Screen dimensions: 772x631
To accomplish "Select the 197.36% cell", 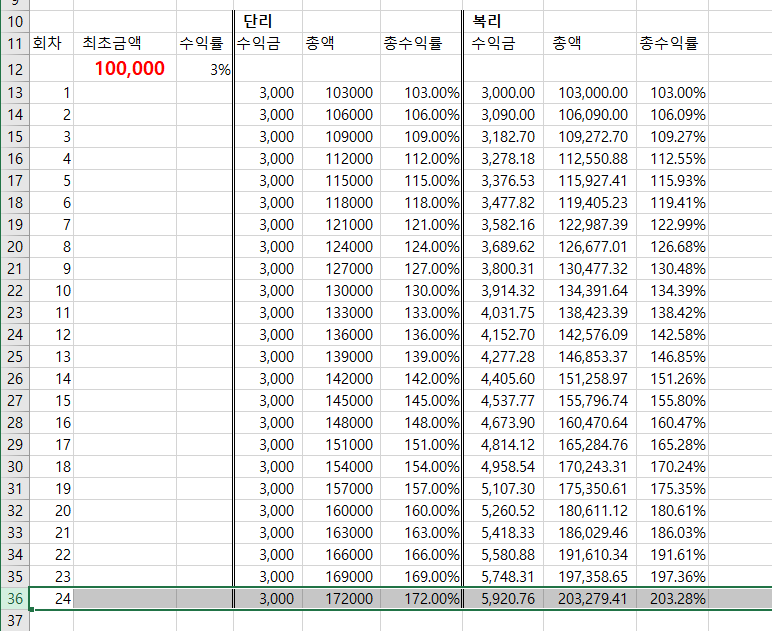I will tap(673, 576).
